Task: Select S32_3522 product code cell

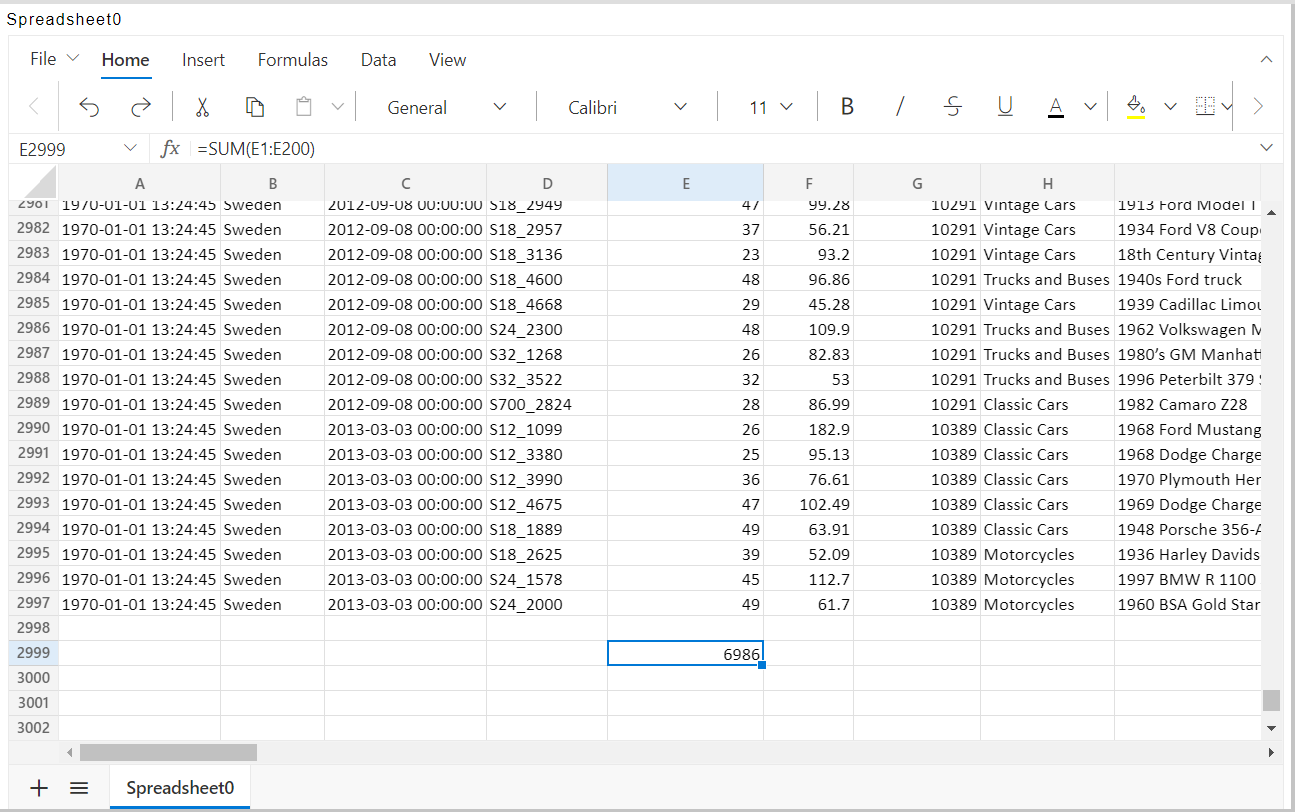Action: coord(546,379)
